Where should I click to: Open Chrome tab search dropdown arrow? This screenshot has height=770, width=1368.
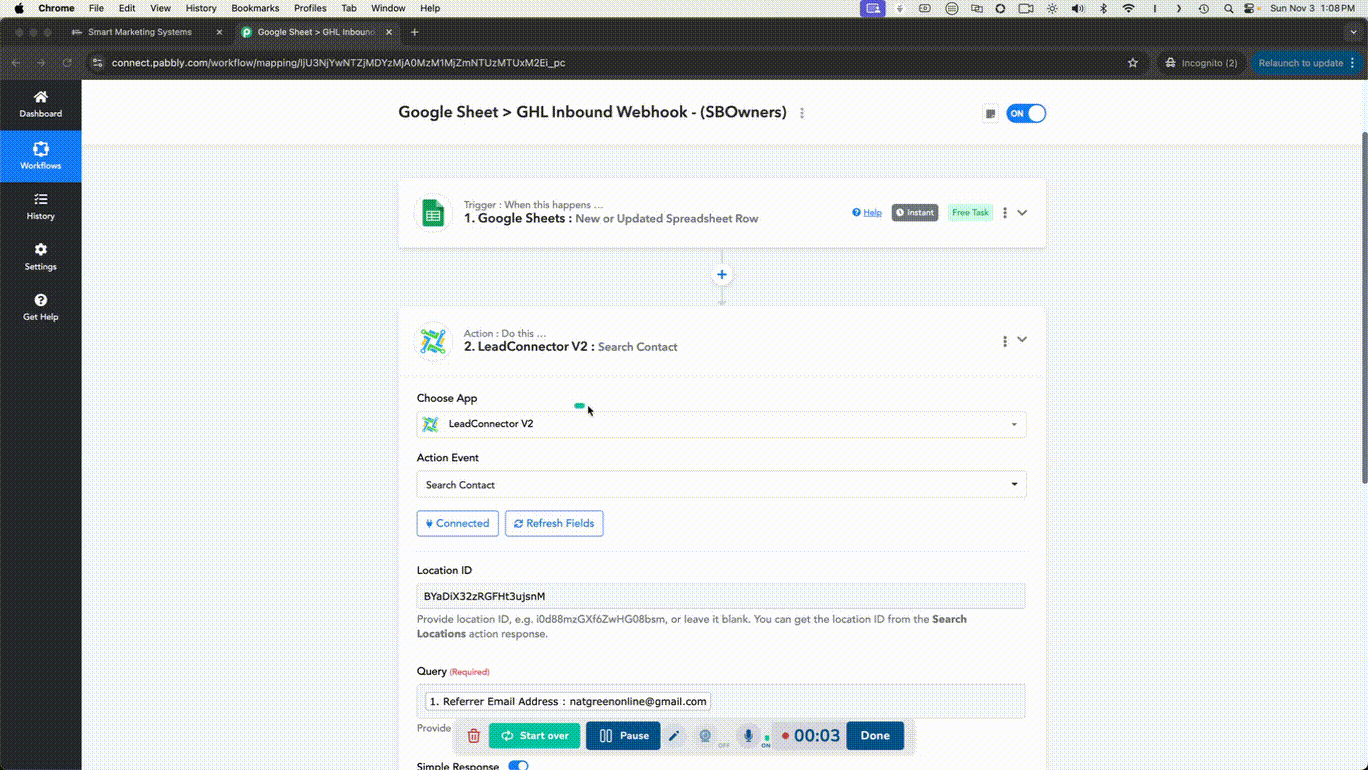[1353, 32]
